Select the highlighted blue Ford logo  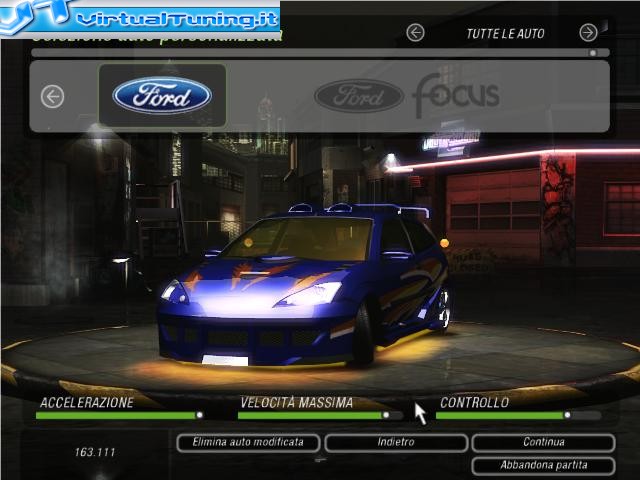(x=162, y=95)
